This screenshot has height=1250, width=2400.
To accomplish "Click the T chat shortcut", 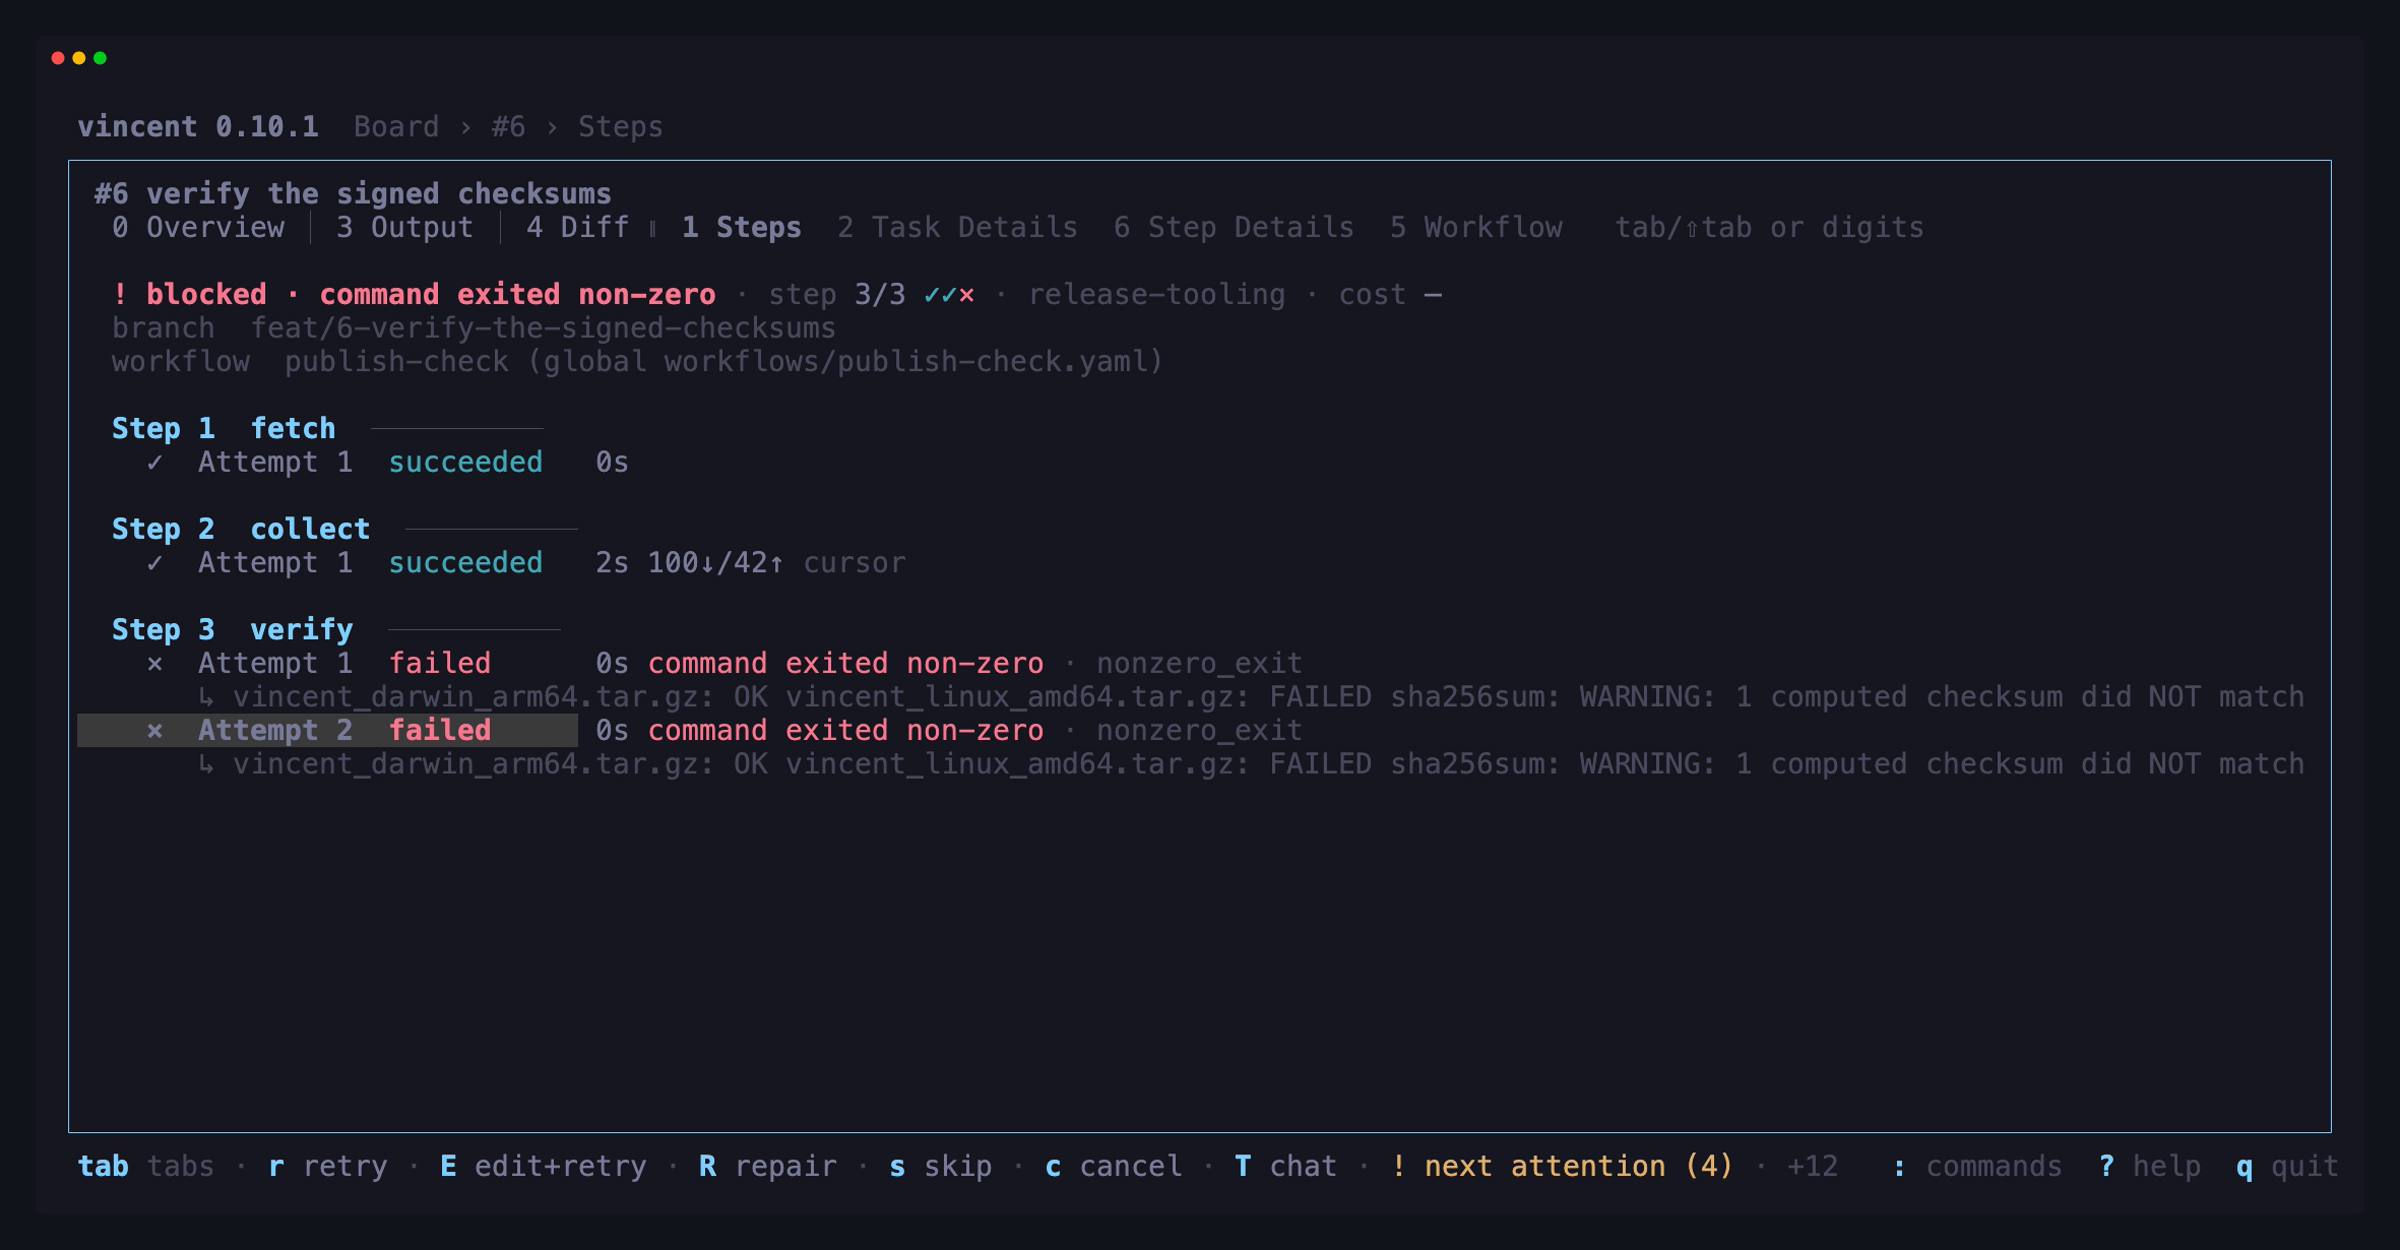I will tap(1285, 1166).
